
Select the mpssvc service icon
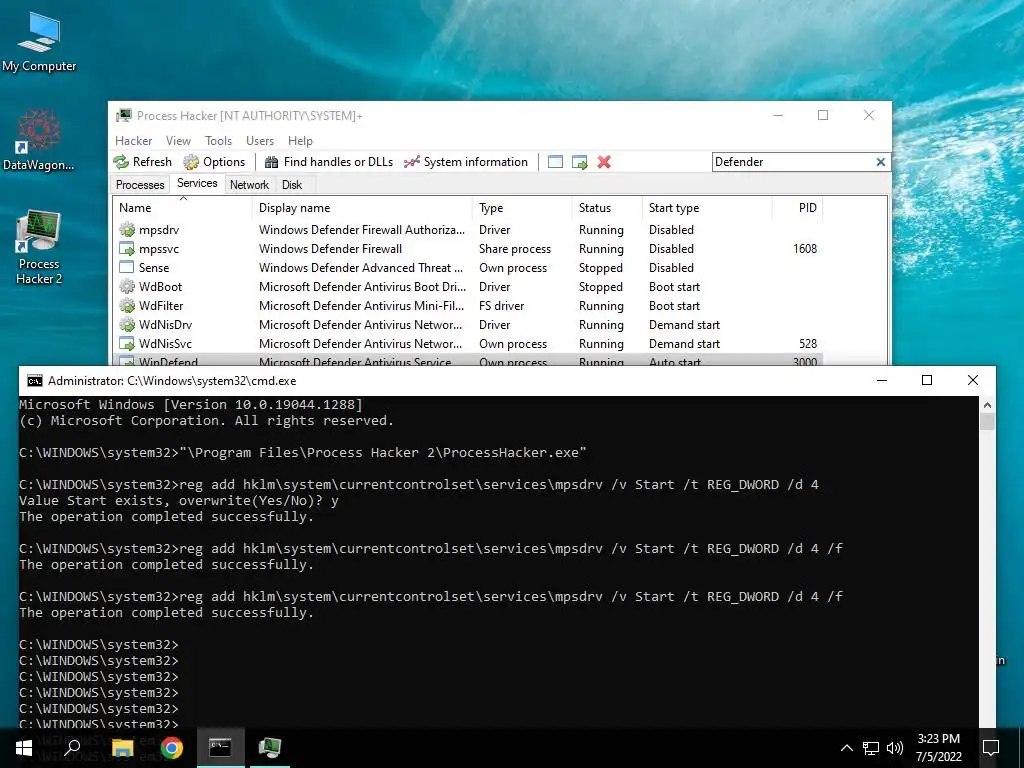[x=127, y=249]
